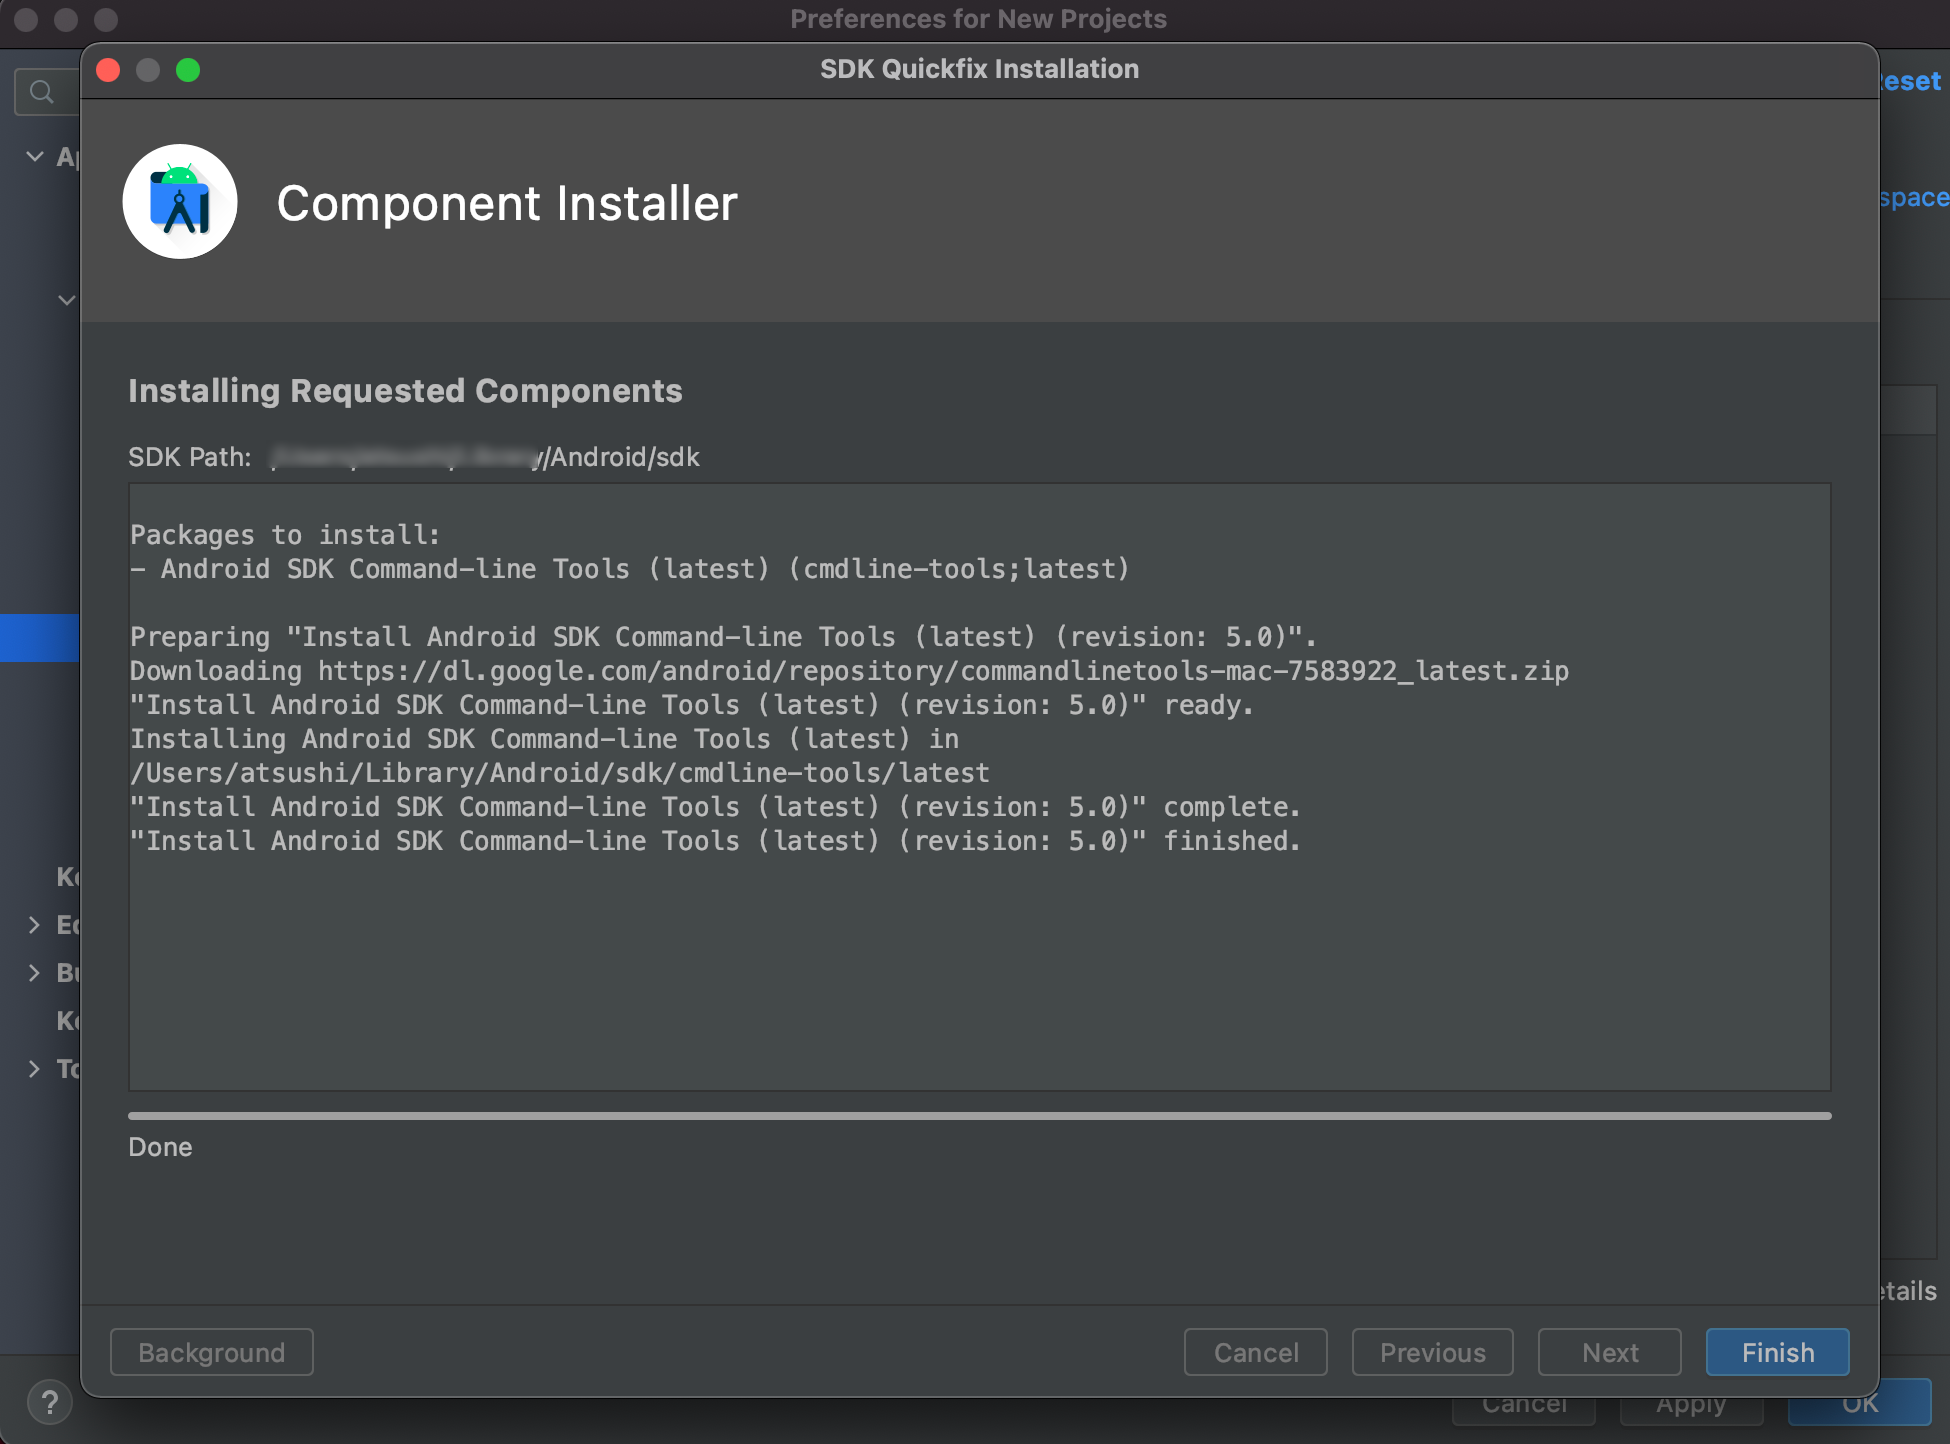Click the Reset link at top right

[1912, 81]
